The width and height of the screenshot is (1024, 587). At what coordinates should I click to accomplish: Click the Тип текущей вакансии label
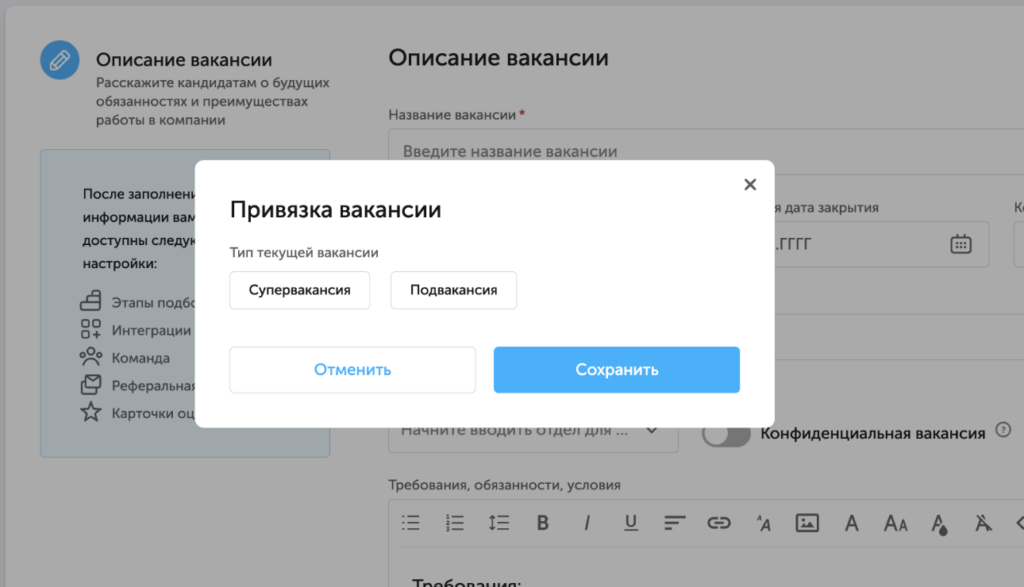click(x=304, y=253)
